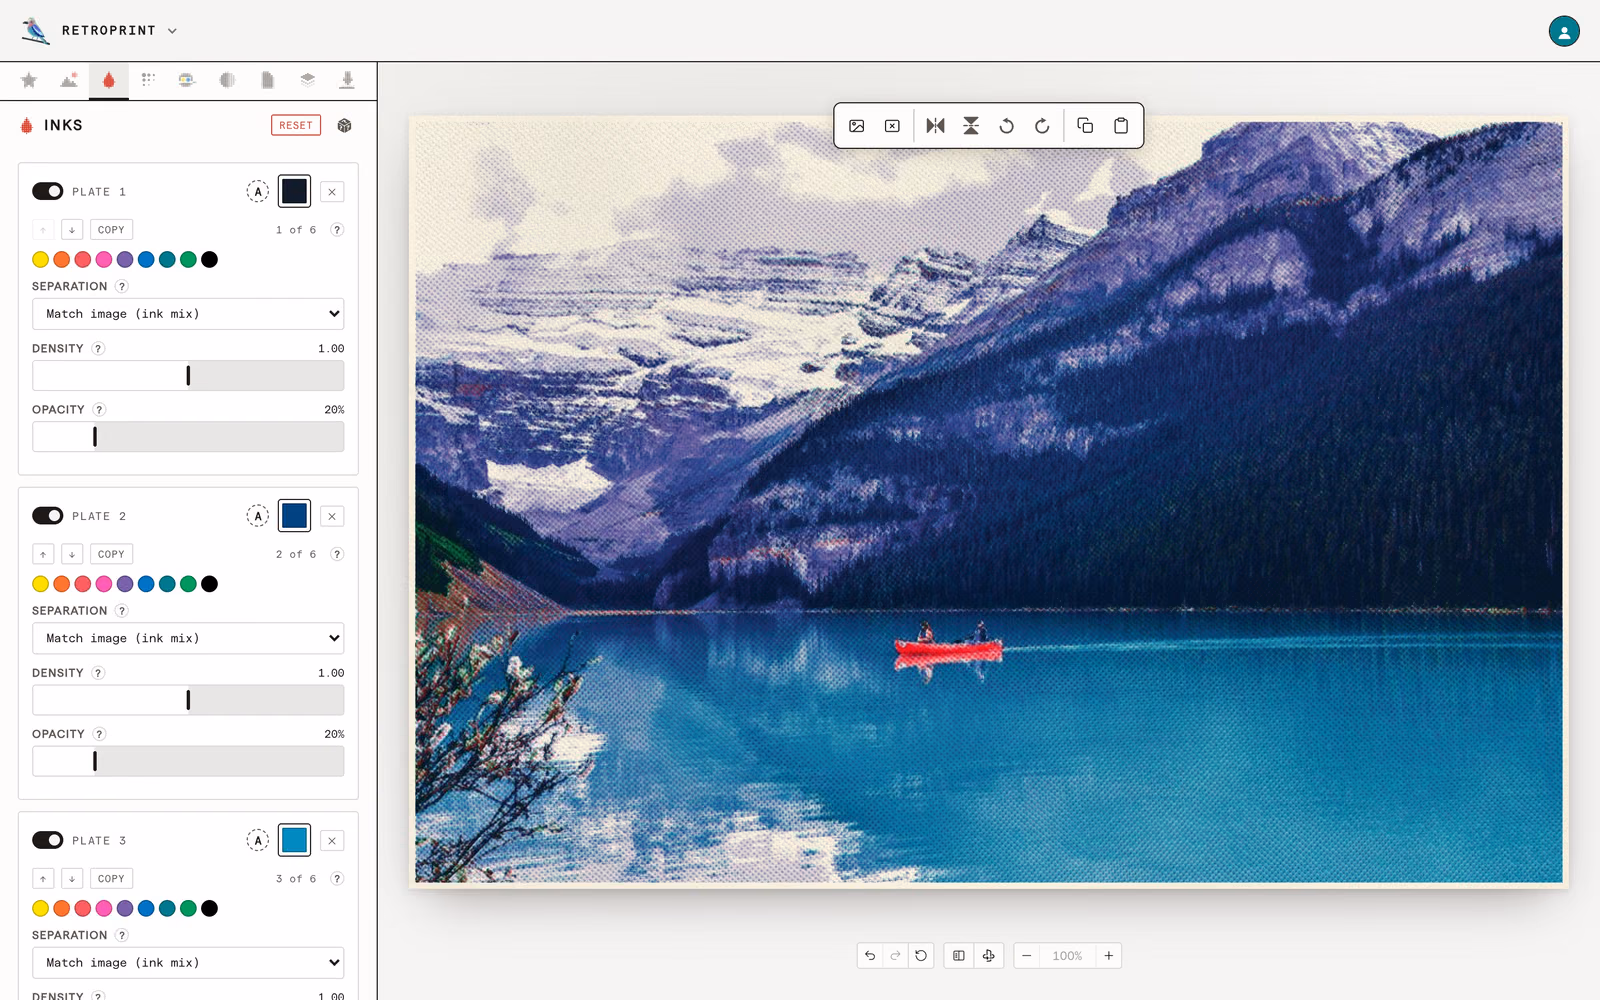This screenshot has height=1000, width=1600.
Task: Toggle Plate 1 off
Action: tap(48, 191)
